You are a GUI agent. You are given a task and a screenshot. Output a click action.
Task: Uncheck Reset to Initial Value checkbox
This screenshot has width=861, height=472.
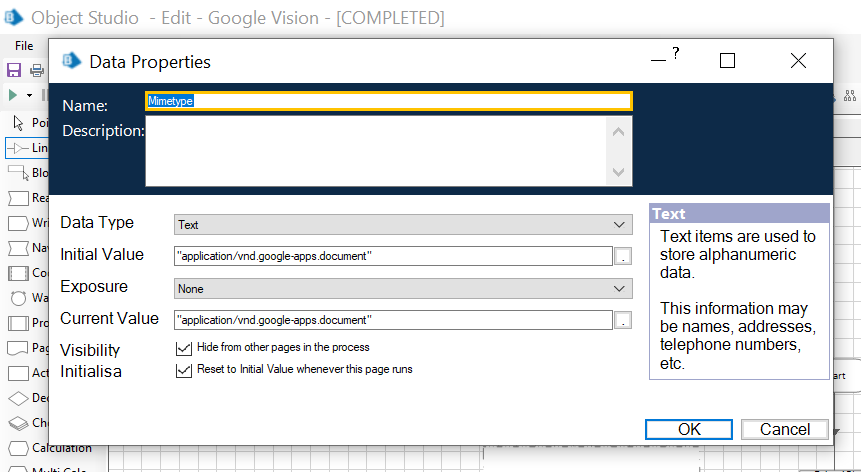tap(184, 370)
